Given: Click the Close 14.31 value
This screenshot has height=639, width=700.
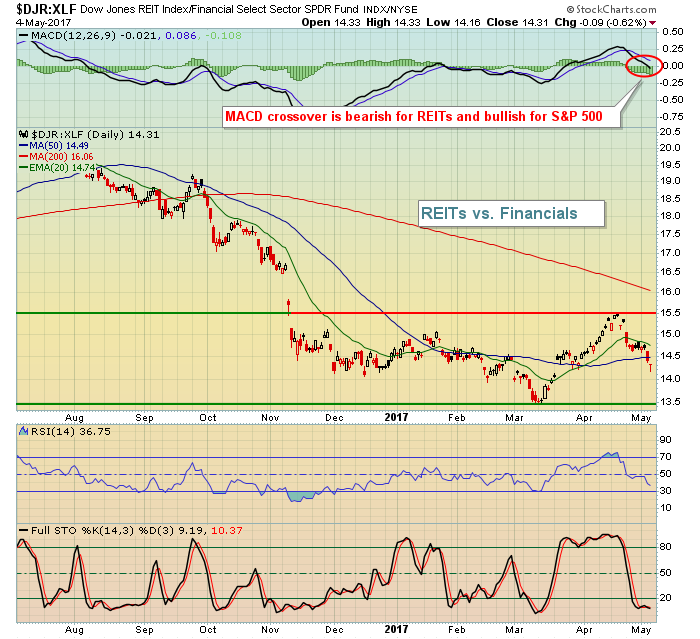Looking at the screenshot, I should coord(517,22).
